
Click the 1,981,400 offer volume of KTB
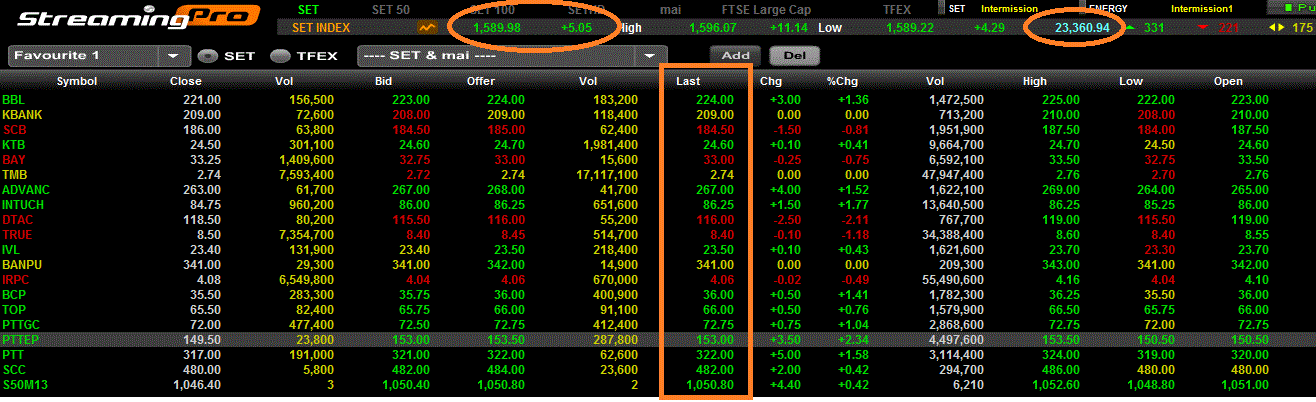coord(610,145)
